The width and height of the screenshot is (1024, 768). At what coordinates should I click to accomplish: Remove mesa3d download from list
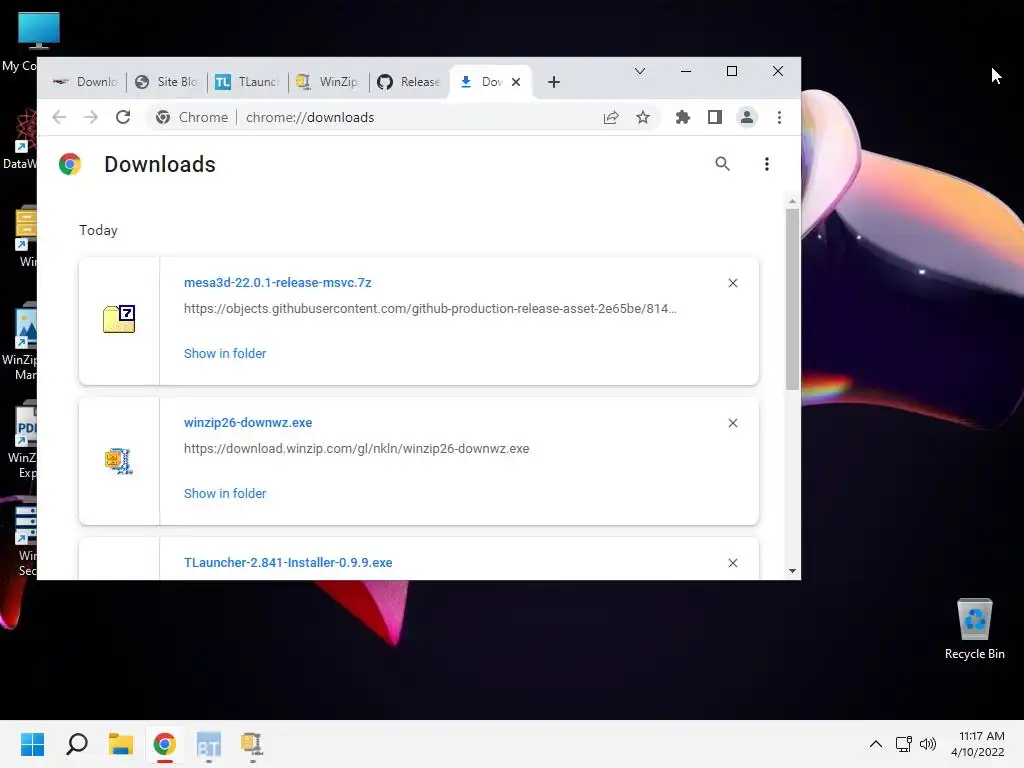[733, 283]
